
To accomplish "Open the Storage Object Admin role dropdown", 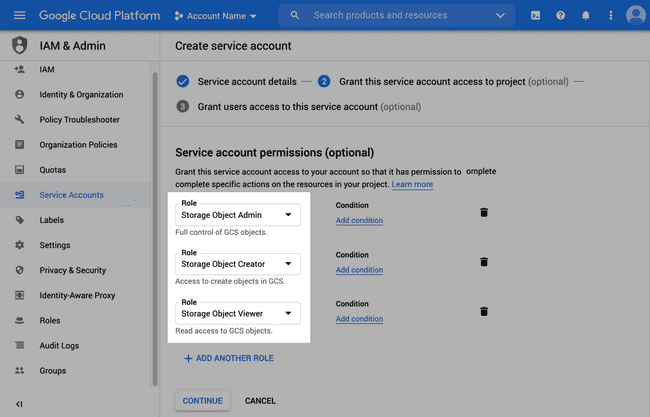I will (238, 215).
